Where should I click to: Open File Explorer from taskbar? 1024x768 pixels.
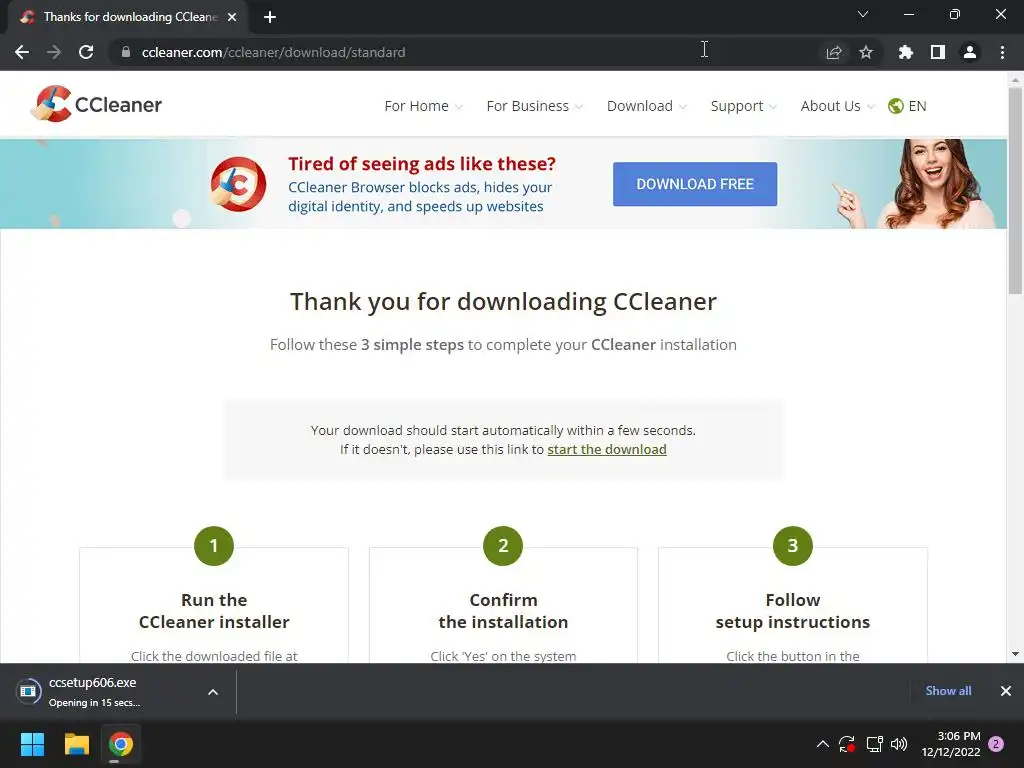76,744
